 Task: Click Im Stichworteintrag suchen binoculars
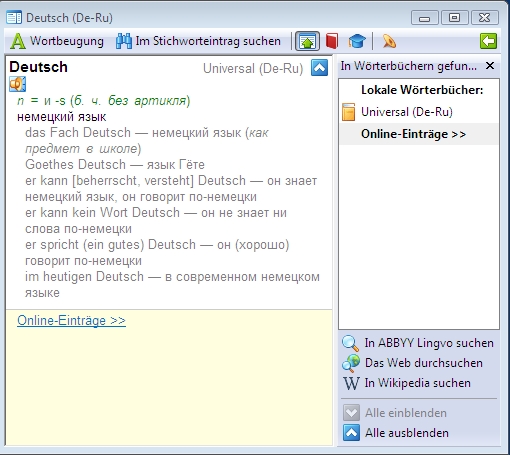tap(198, 41)
